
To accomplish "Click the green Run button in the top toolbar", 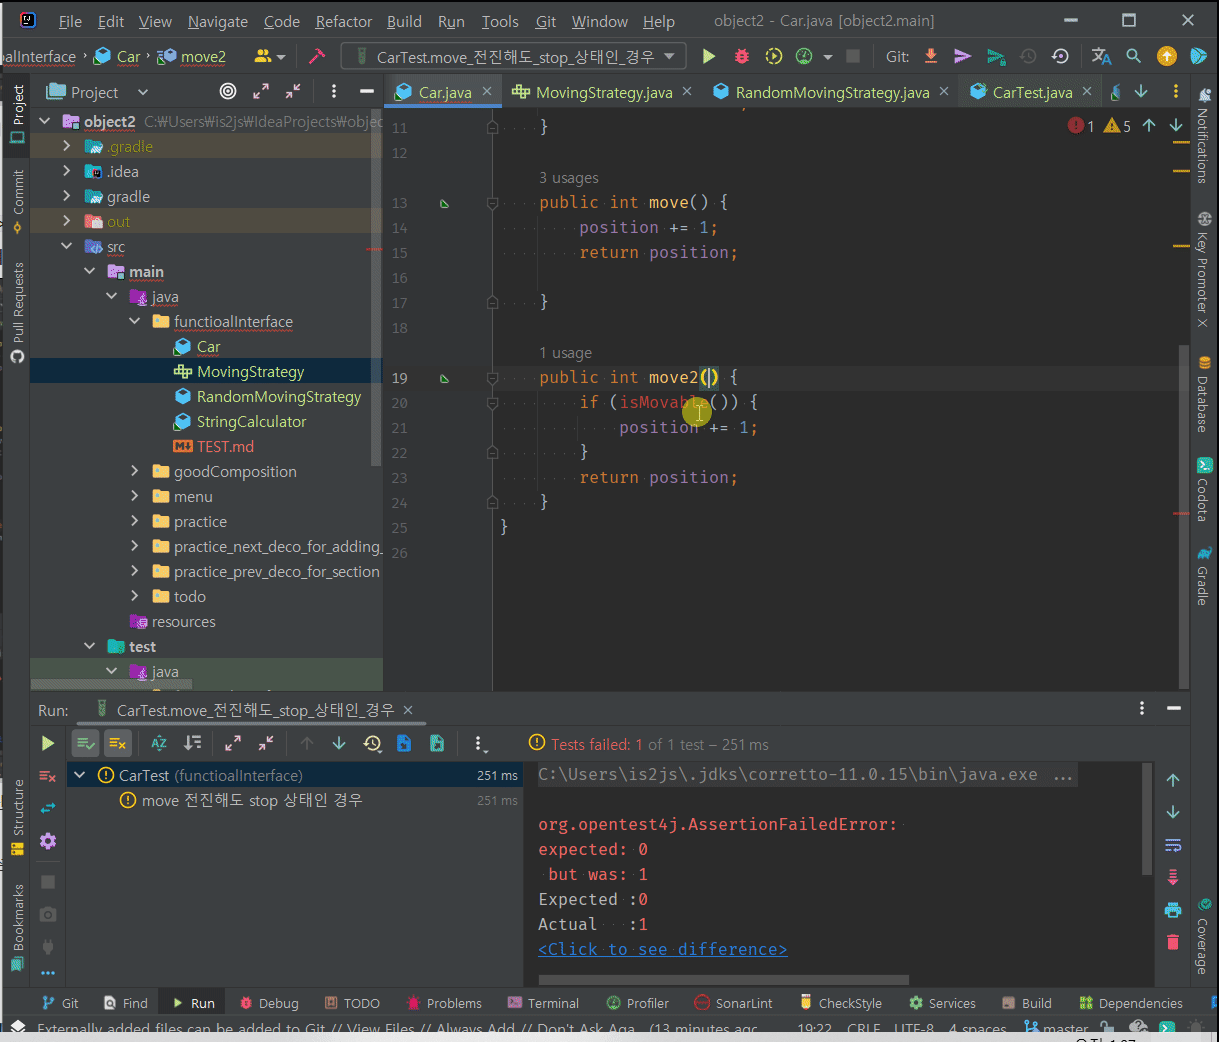I will [709, 57].
